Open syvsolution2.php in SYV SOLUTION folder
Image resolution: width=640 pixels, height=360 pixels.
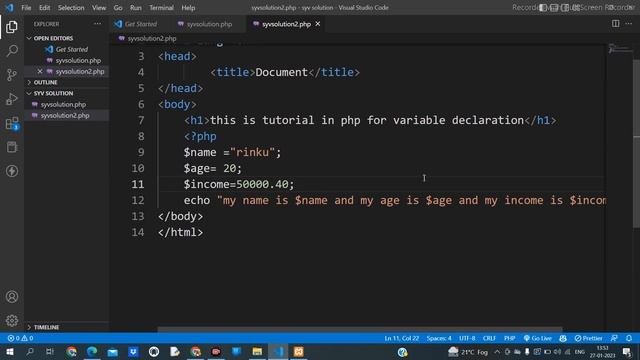(64, 116)
